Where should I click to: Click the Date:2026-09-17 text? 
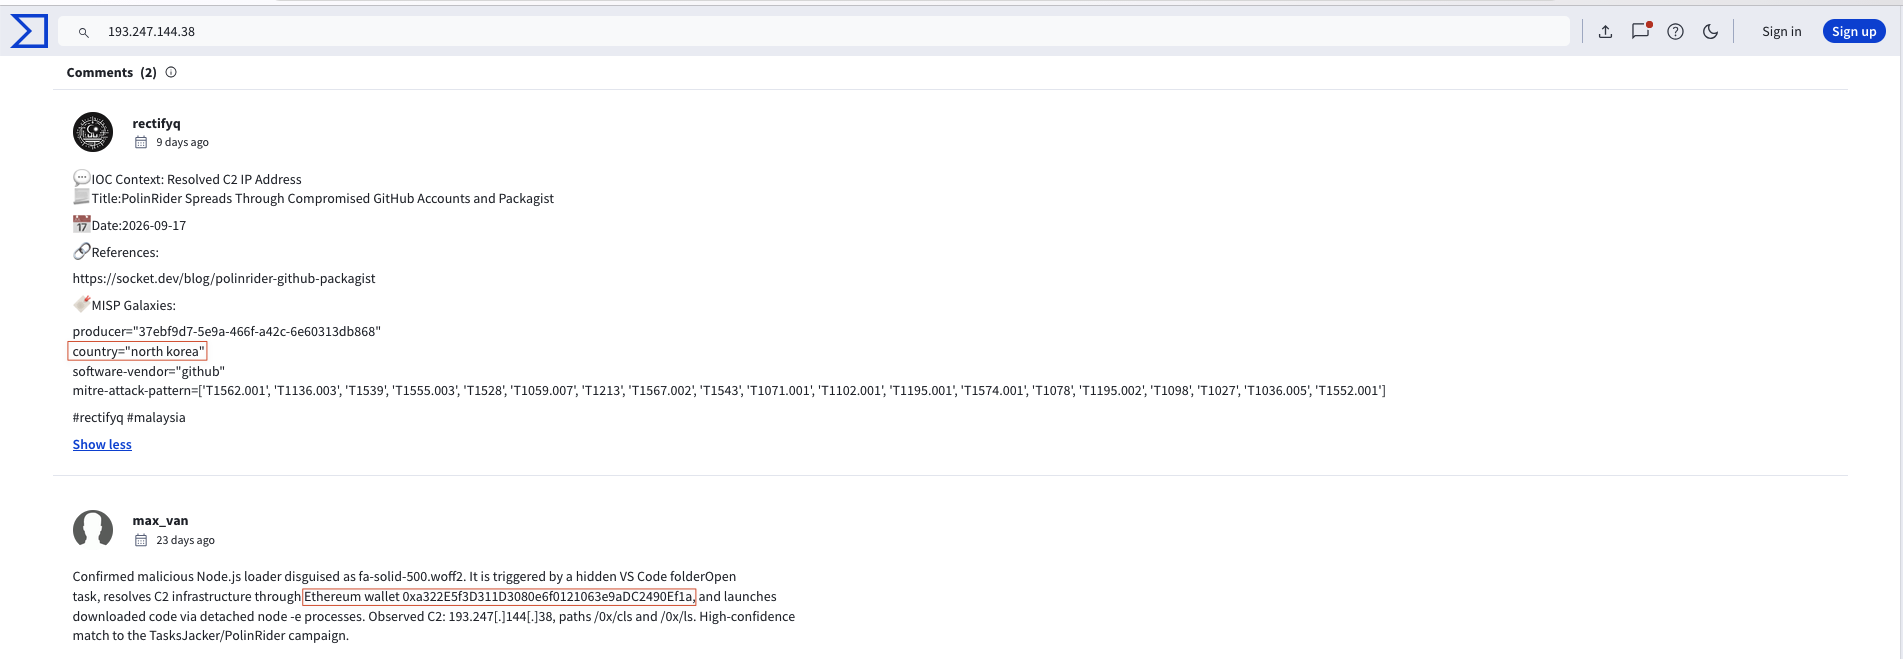pos(139,226)
